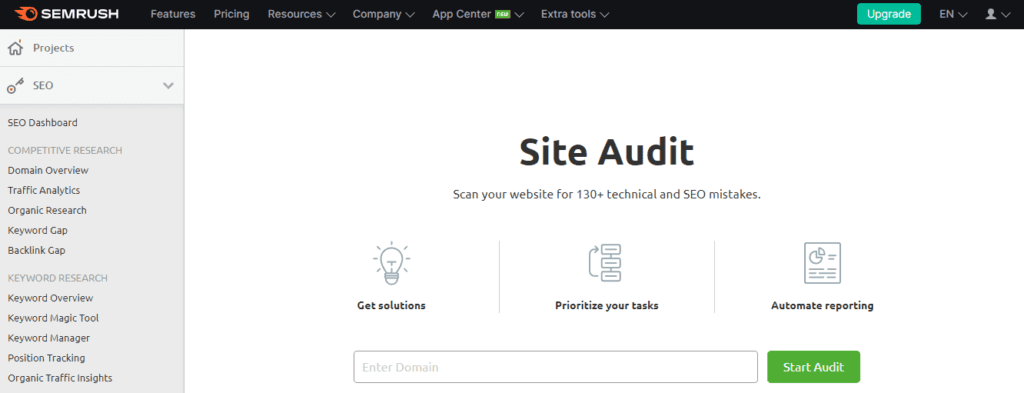Image resolution: width=1024 pixels, height=393 pixels.
Task: Go to the Pricing page
Action: click(232, 14)
